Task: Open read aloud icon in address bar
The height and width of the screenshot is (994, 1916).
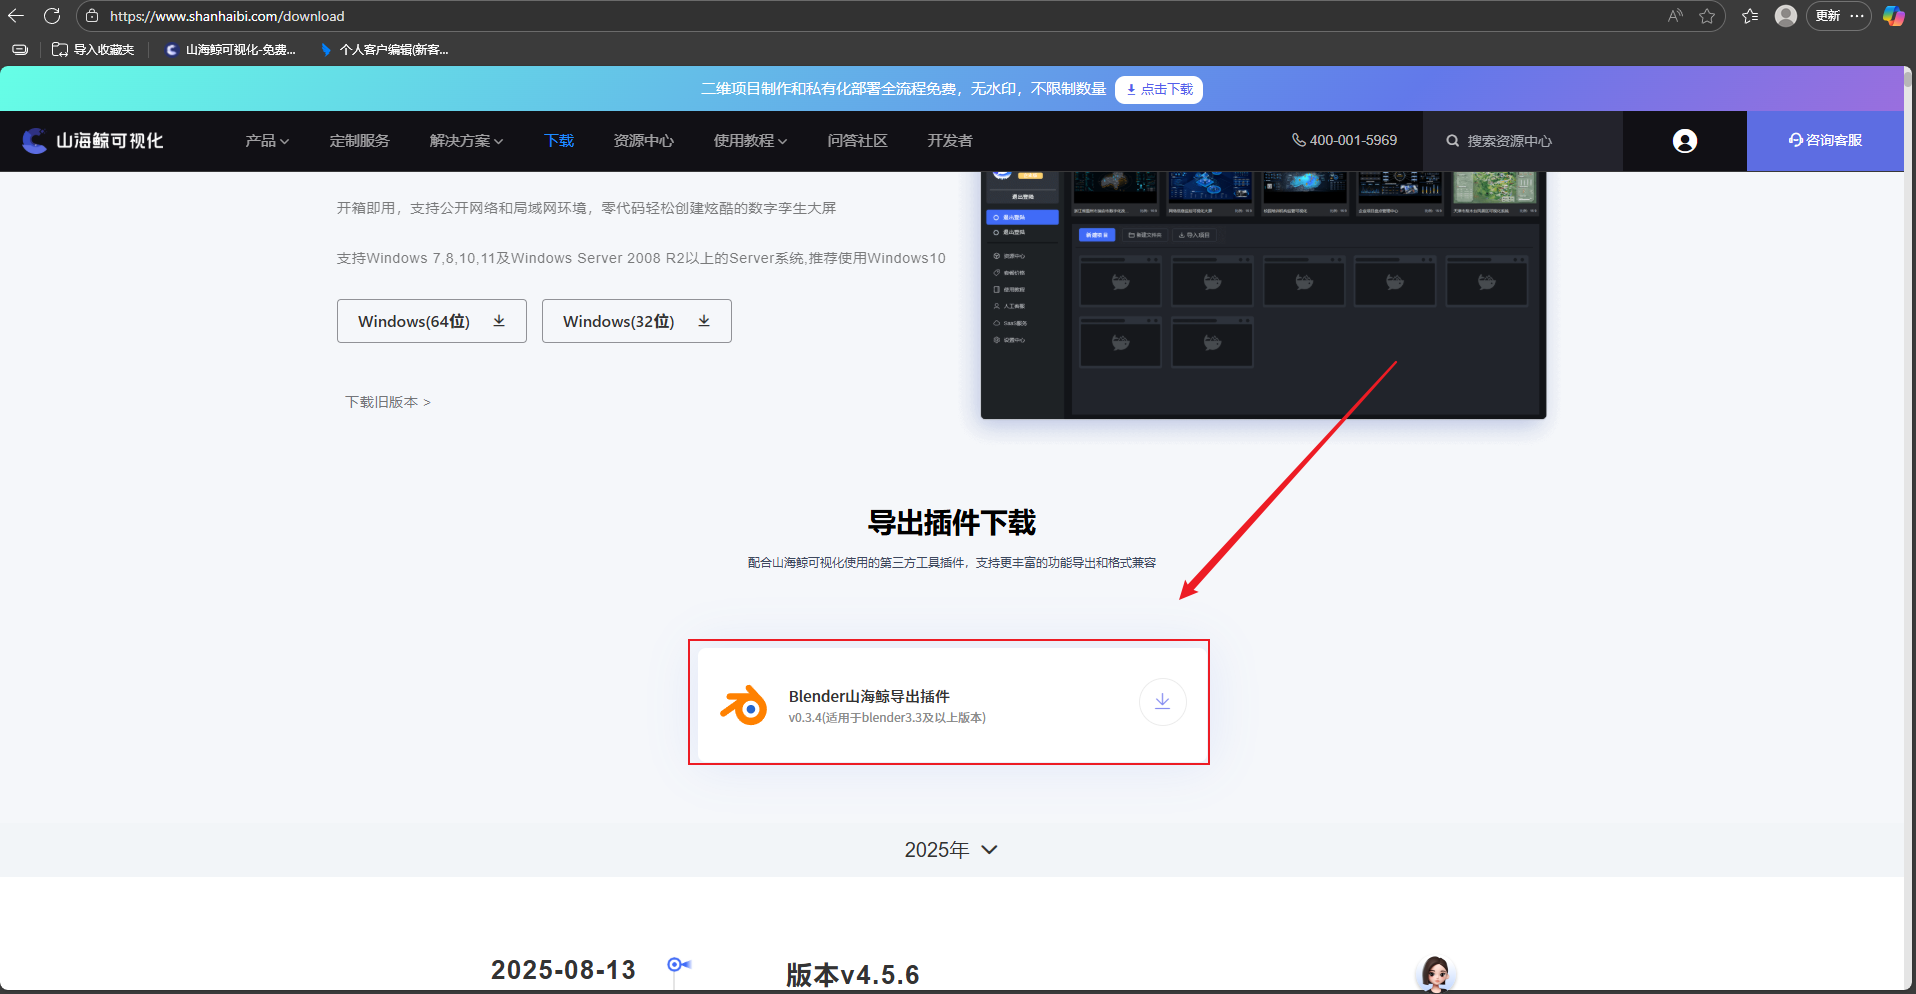Action: (1675, 16)
